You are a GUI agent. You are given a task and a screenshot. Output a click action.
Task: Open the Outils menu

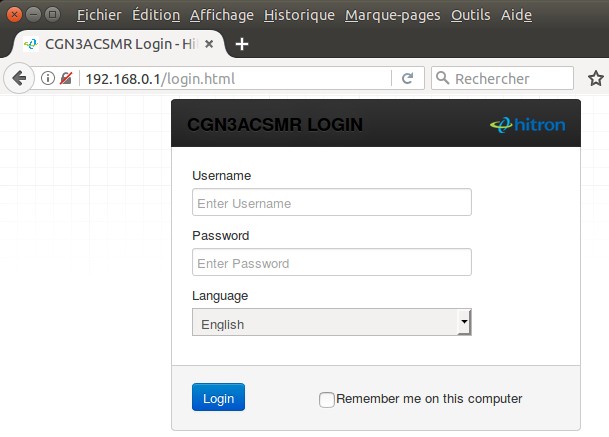coord(470,15)
